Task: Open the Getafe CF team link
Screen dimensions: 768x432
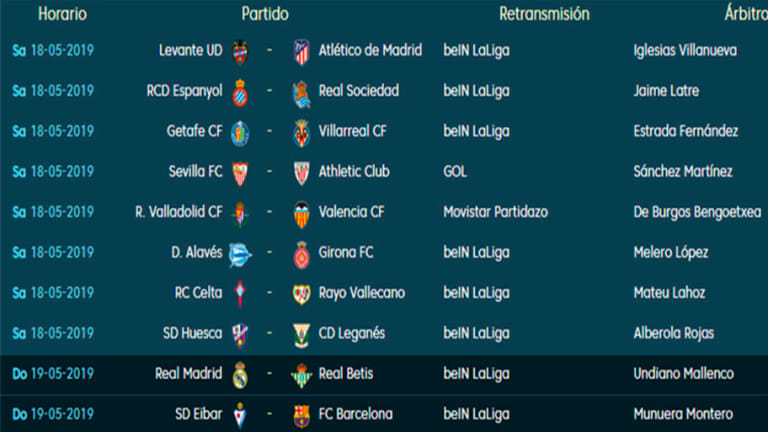Action: (x=193, y=131)
